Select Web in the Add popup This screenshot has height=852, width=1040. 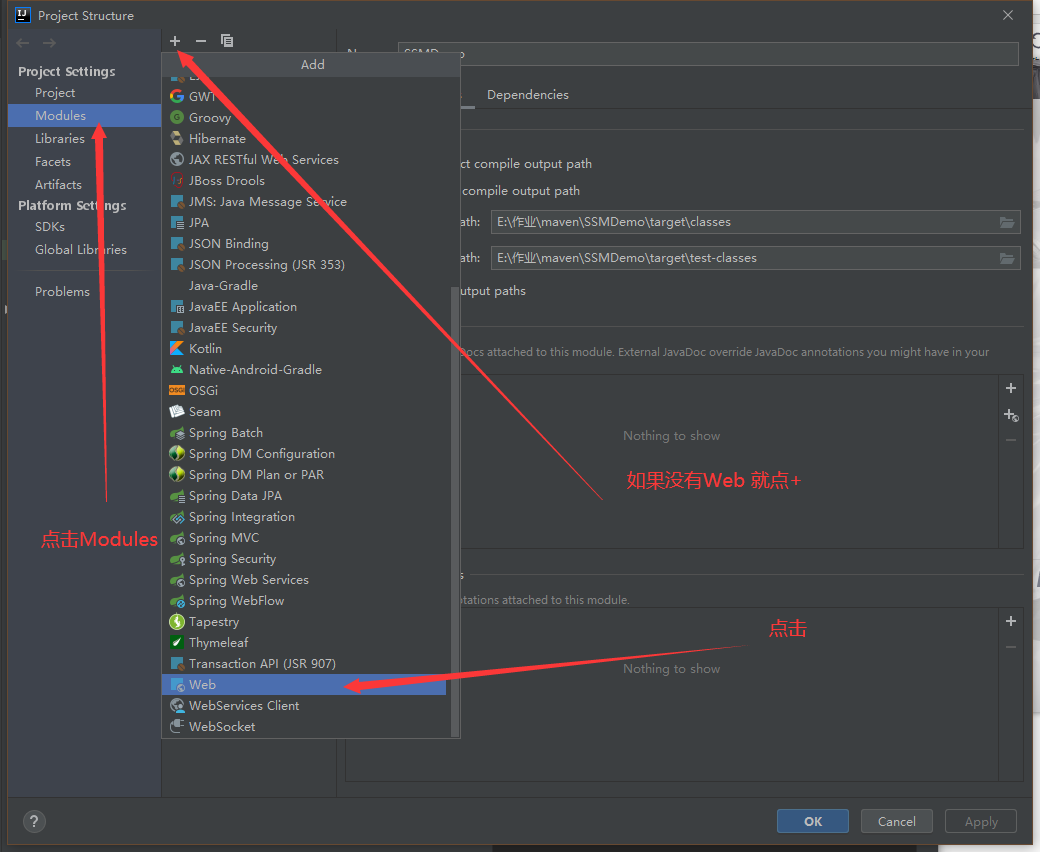click(x=304, y=684)
